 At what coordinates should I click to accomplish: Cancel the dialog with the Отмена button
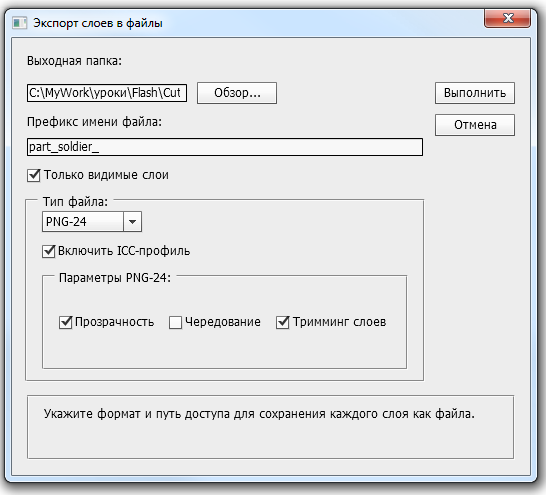point(475,125)
